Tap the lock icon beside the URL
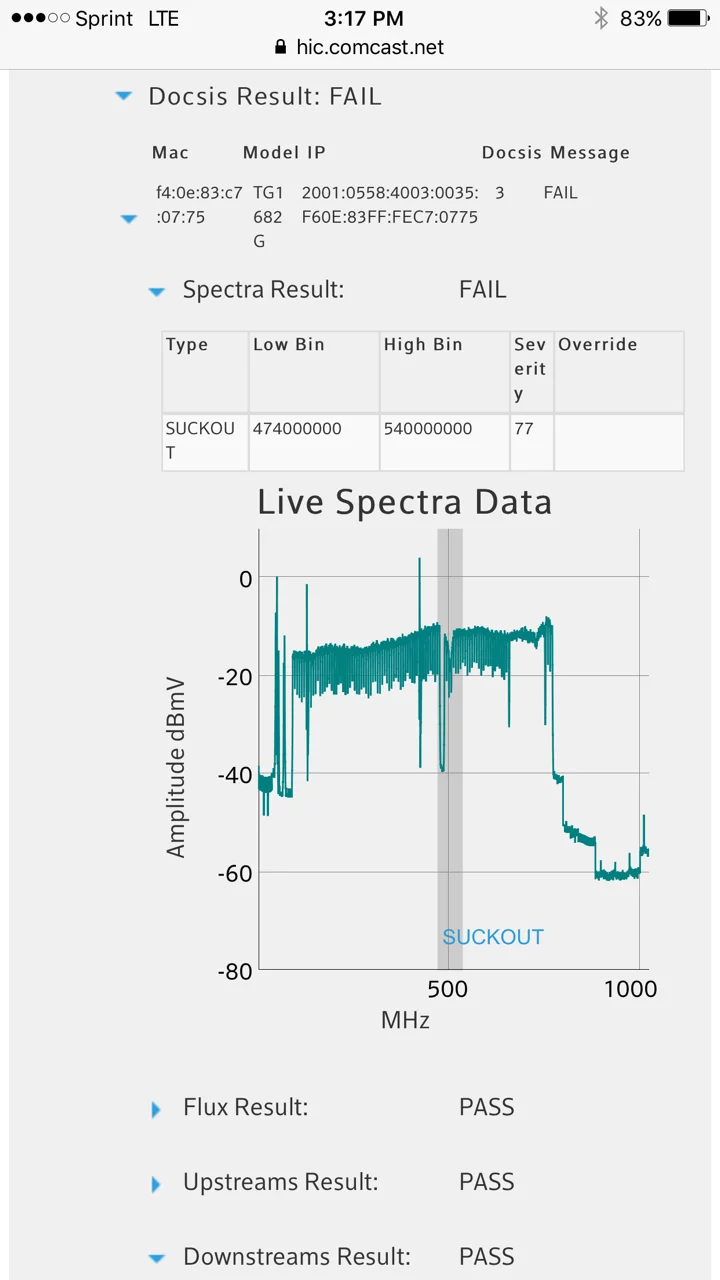This screenshot has width=720, height=1280. [x=280, y=47]
